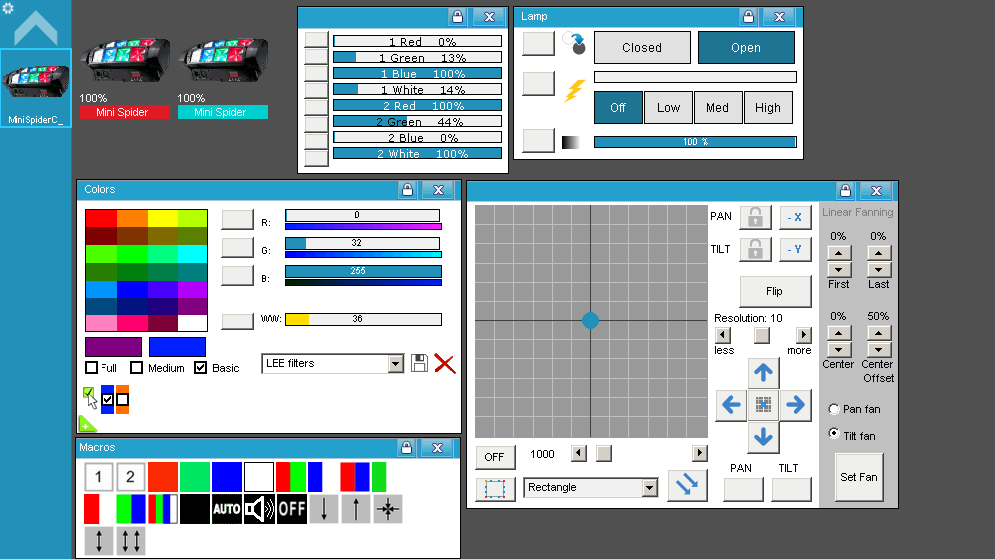Adjust the 2 Red 100% channel slider
Viewport: 995px width, 559px height.
coord(418,105)
